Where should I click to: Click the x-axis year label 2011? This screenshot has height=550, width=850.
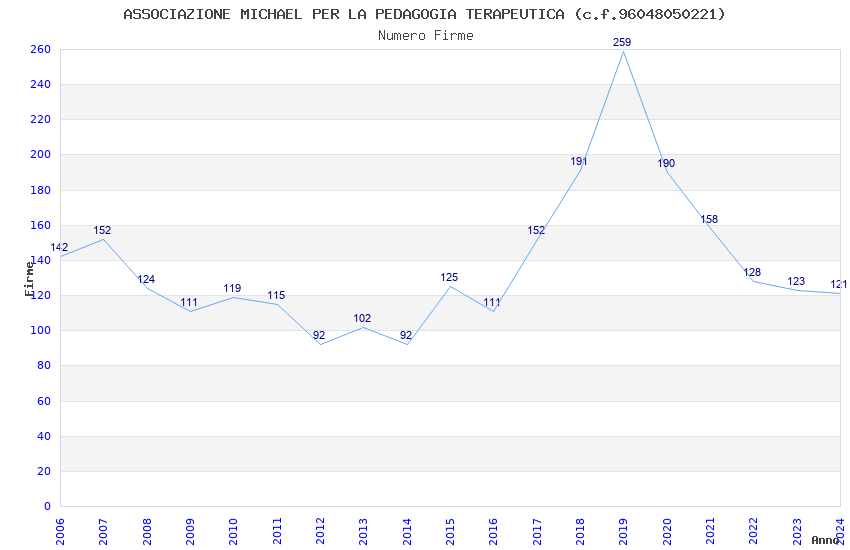tap(276, 532)
